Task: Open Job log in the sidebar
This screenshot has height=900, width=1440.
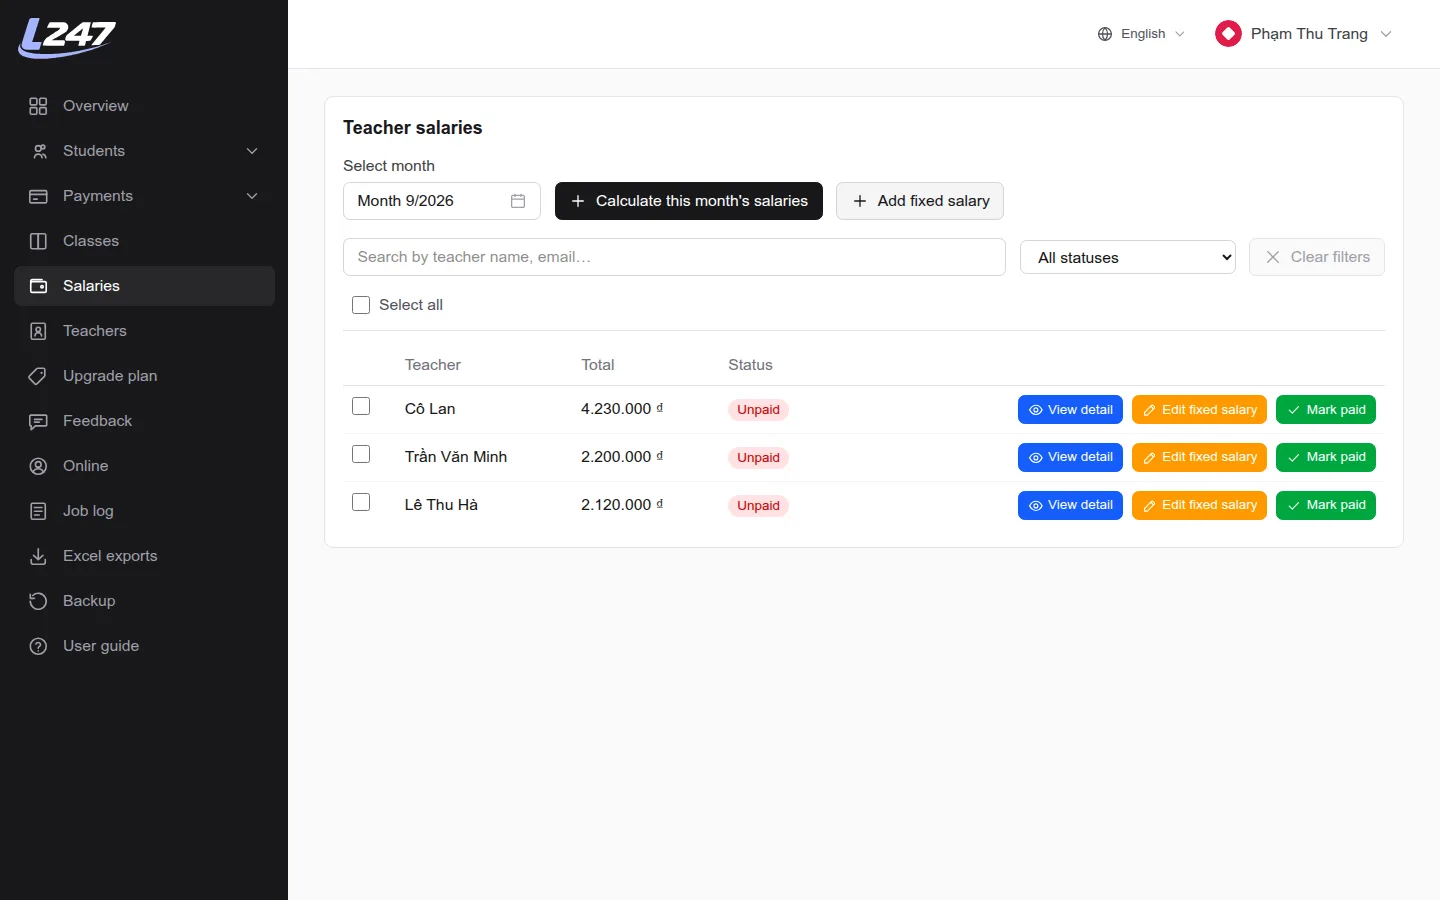Action: pyautogui.click(x=145, y=511)
